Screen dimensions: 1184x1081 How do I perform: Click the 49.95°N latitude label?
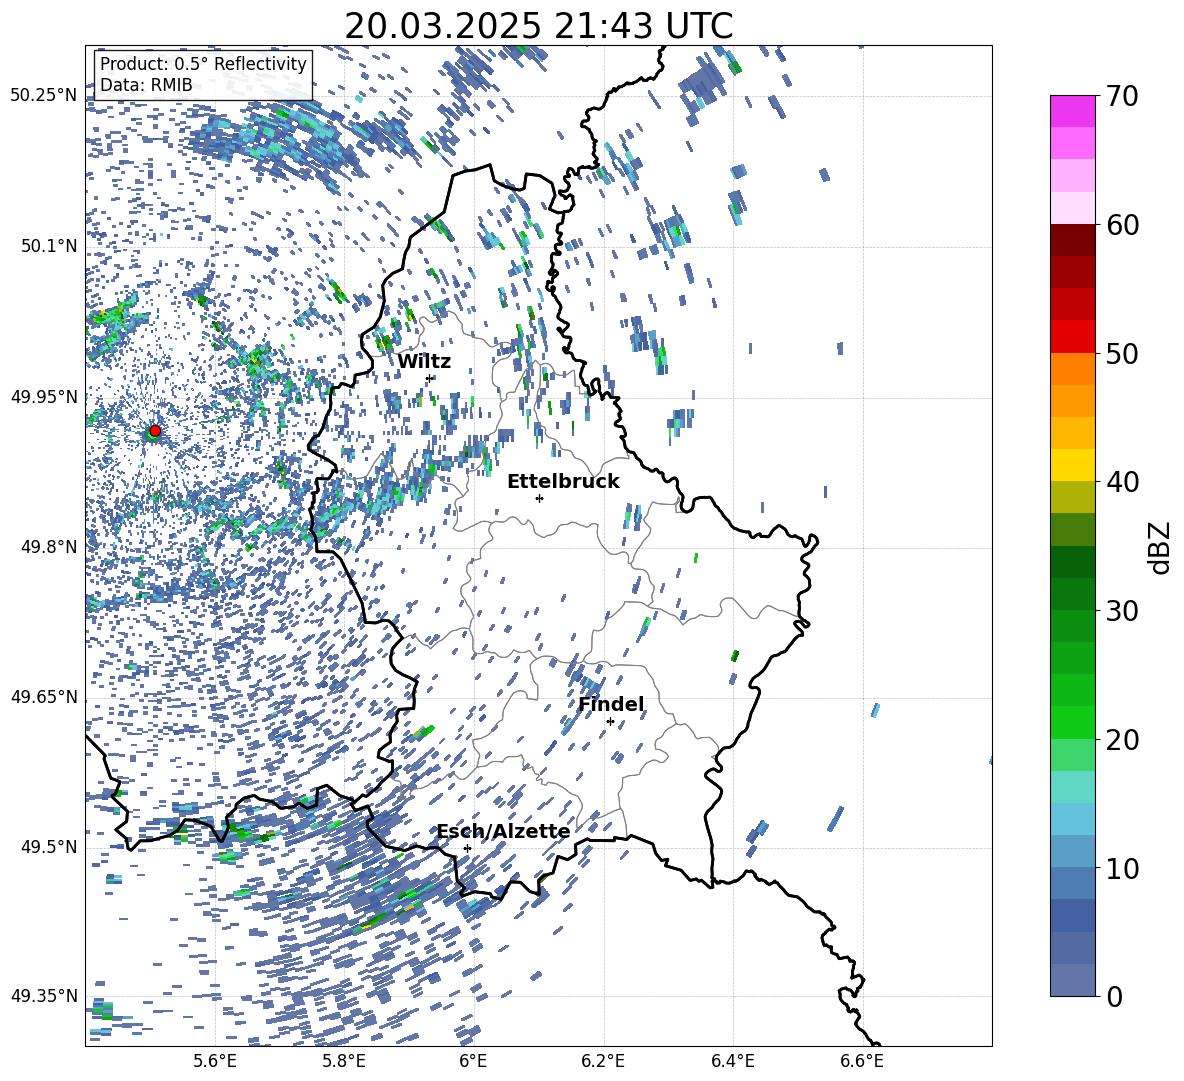(x=45, y=396)
